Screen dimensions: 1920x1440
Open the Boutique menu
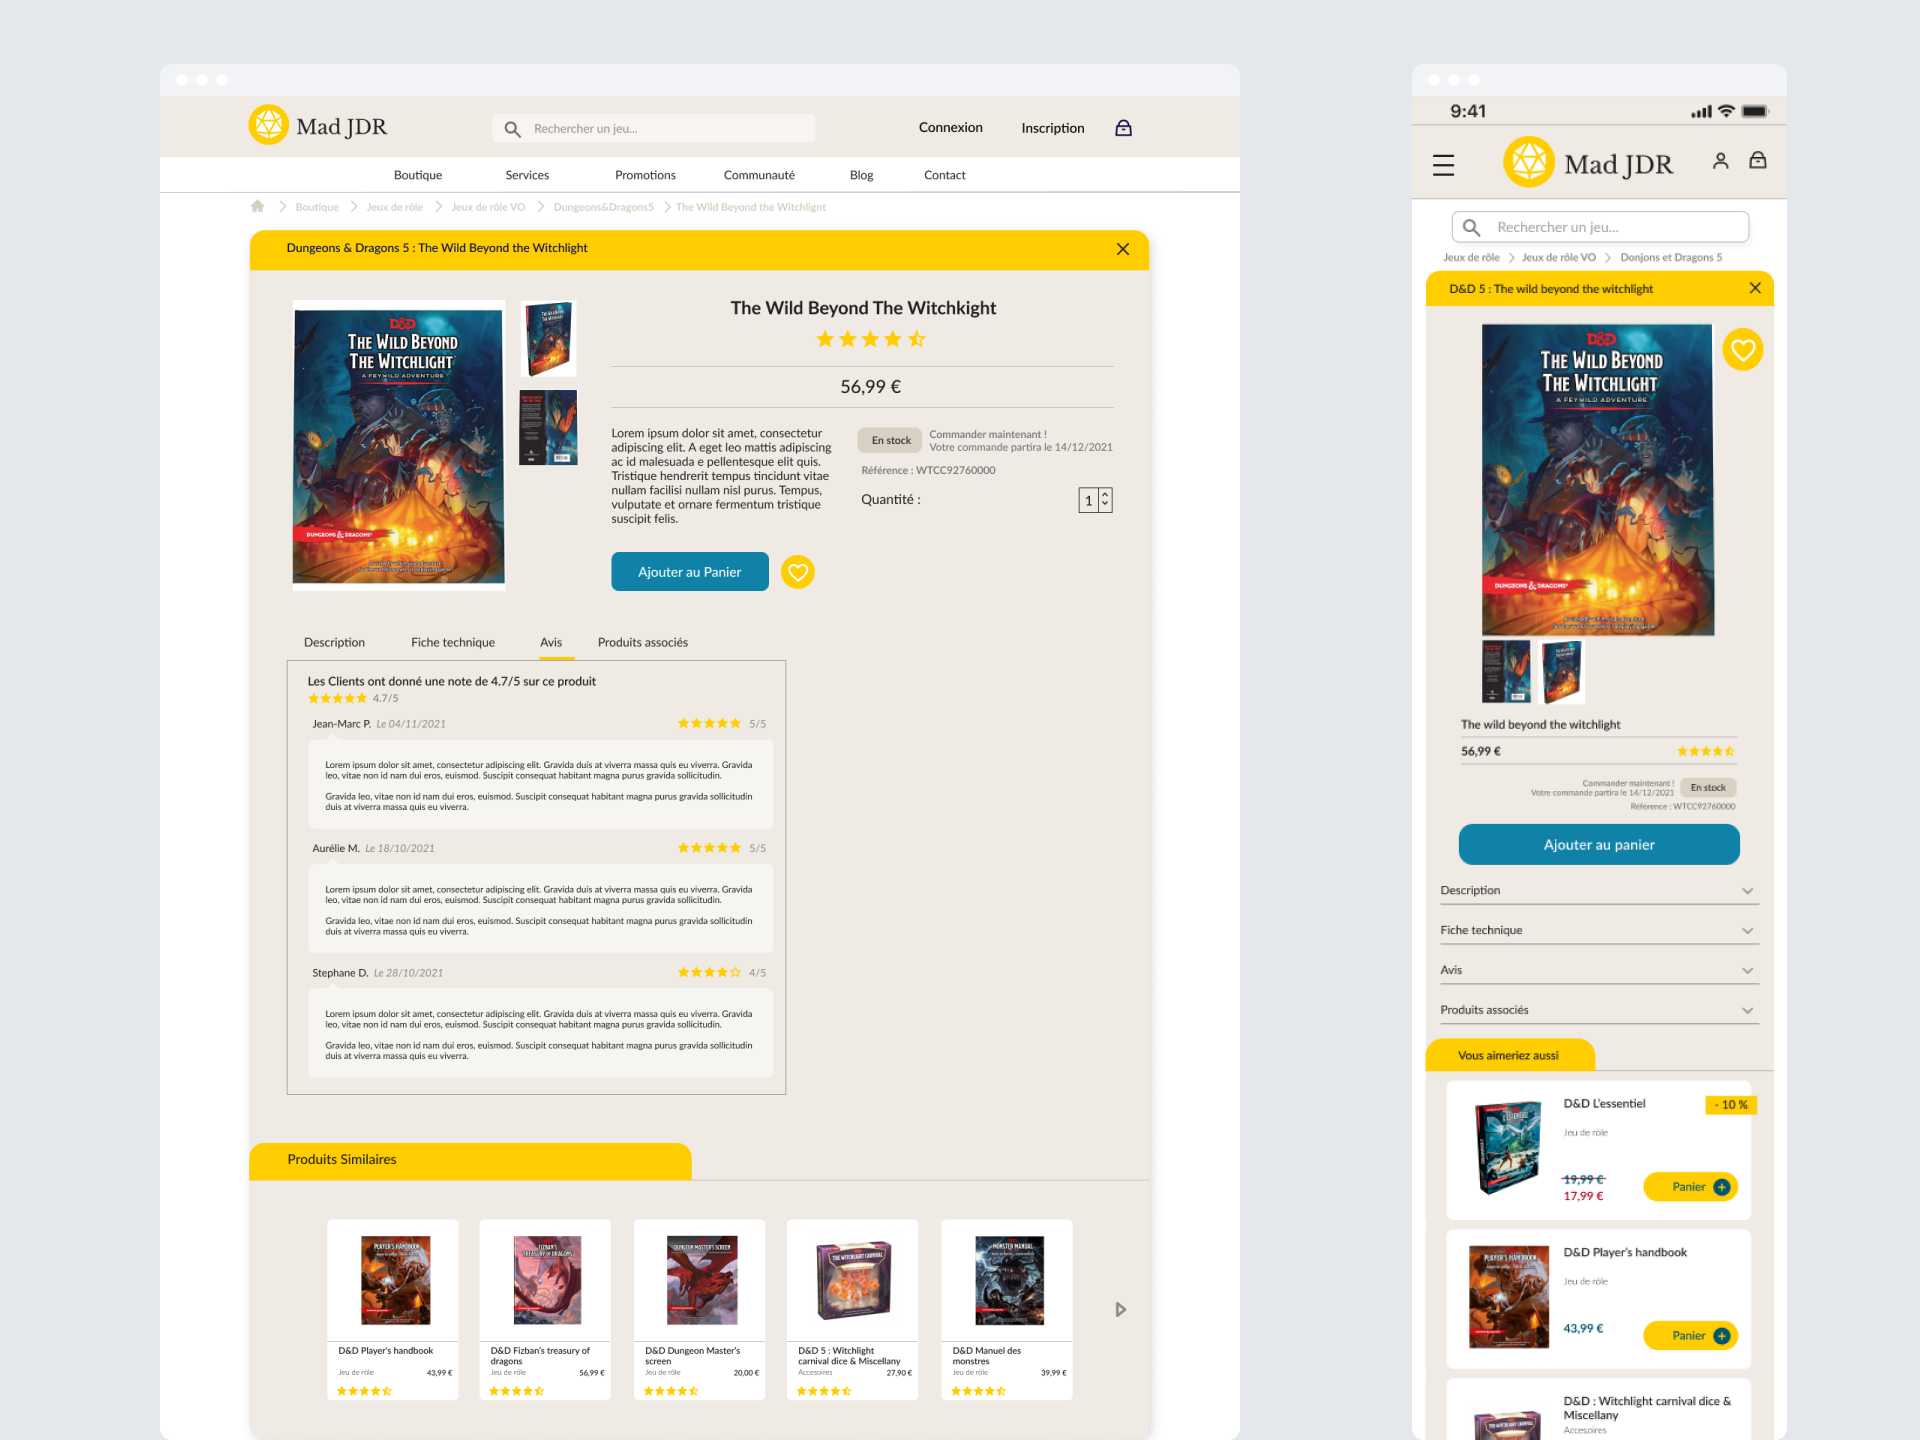coord(418,175)
